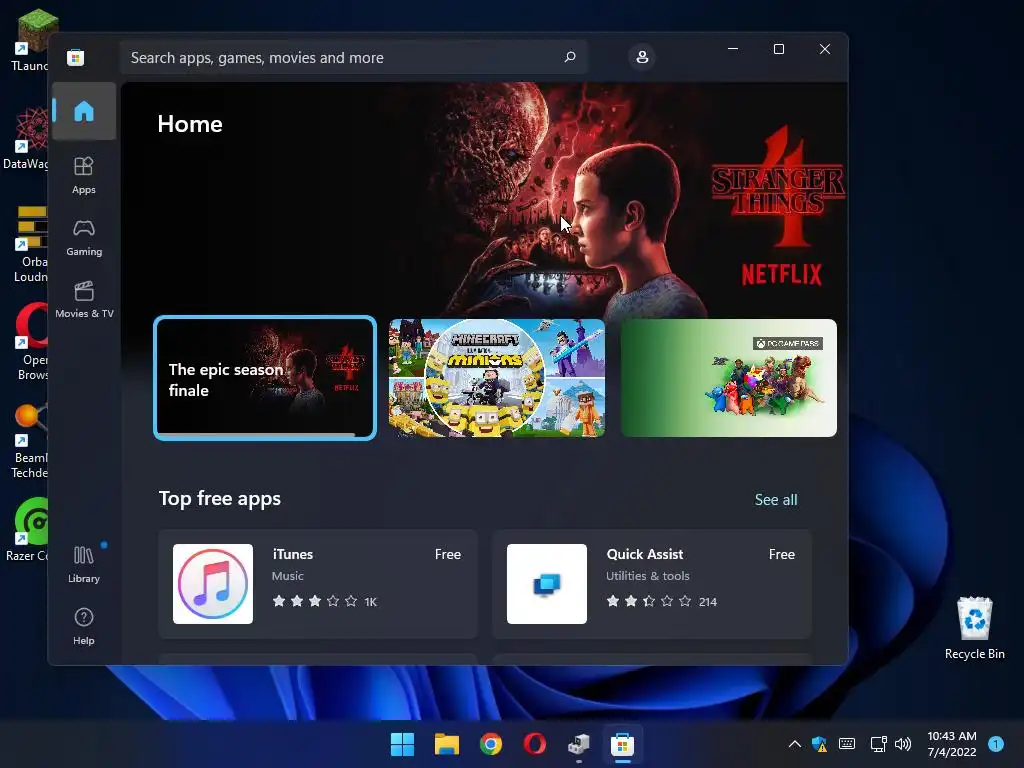The height and width of the screenshot is (768, 1024).
Task: Open the clock showing 10:43 AM
Action: 952,744
